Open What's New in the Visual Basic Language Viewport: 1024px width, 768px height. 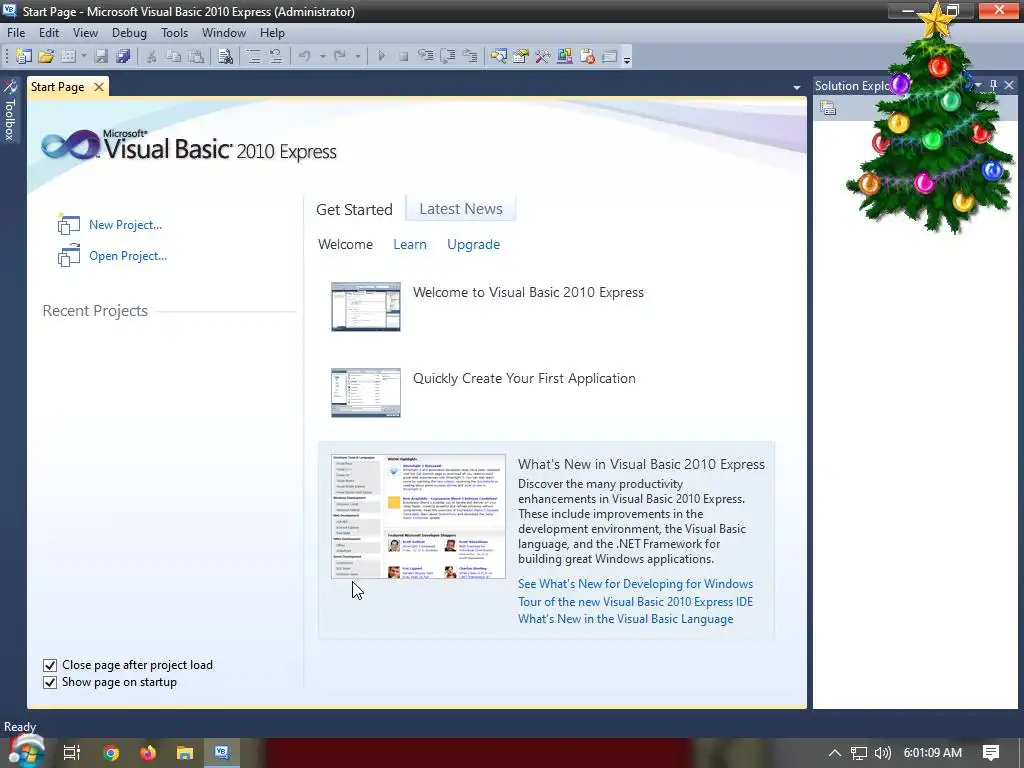pos(626,619)
